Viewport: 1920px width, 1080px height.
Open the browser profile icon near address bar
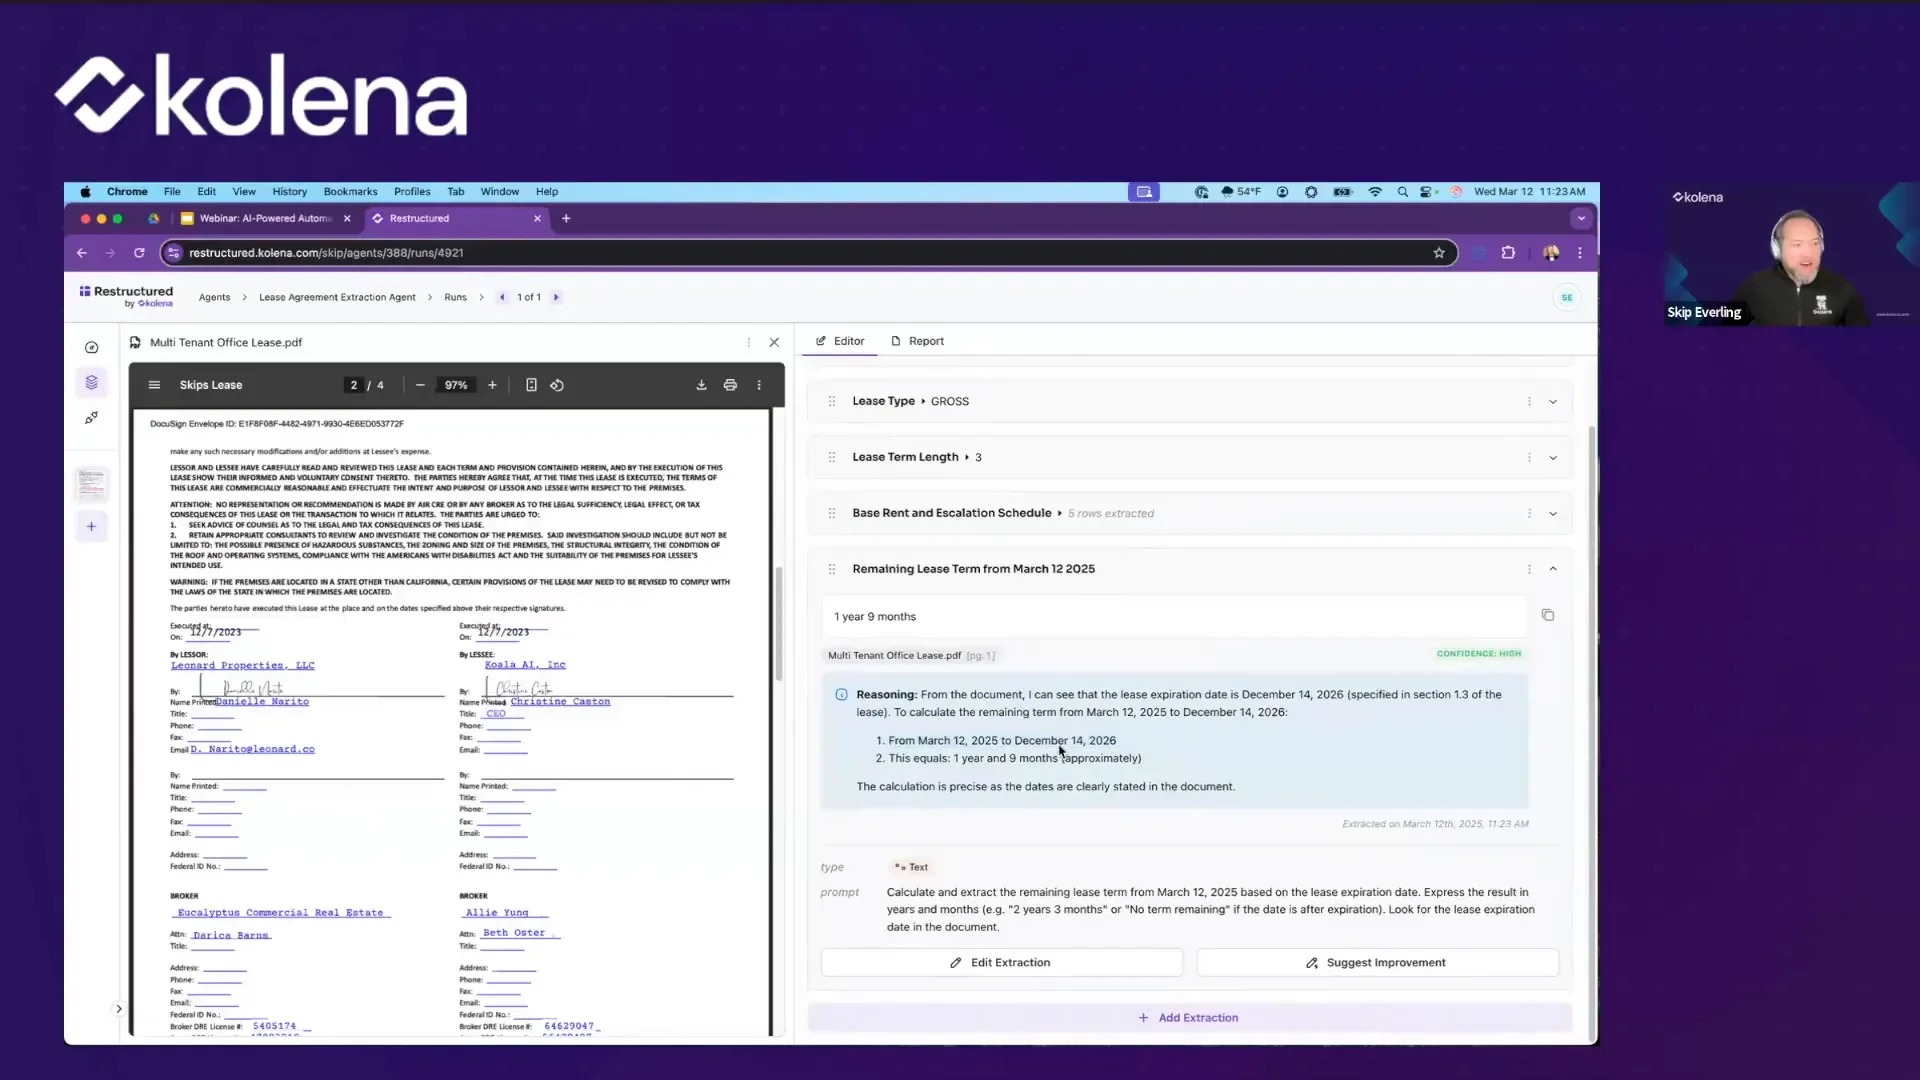[x=1551, y=253]
